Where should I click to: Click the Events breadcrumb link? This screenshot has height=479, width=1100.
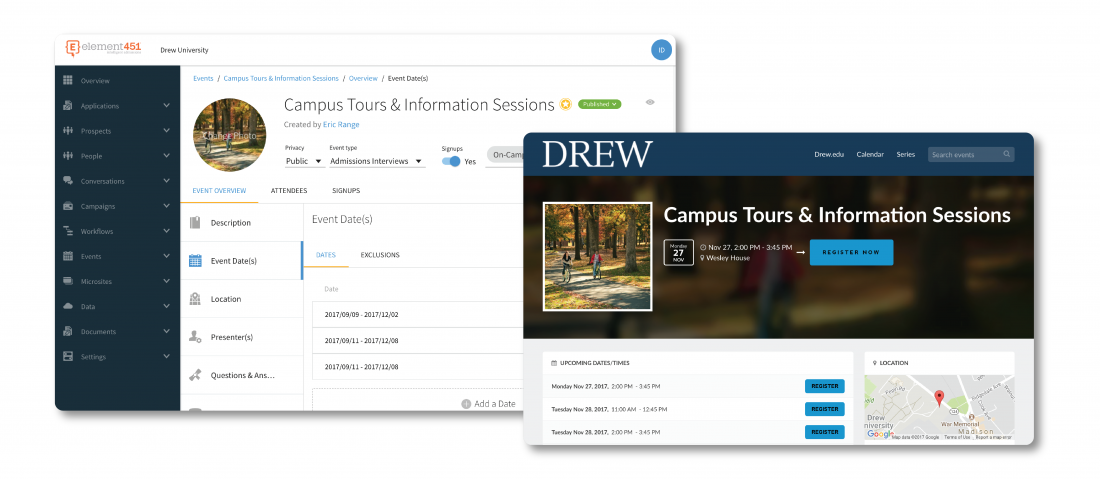(x=203, y=79)
